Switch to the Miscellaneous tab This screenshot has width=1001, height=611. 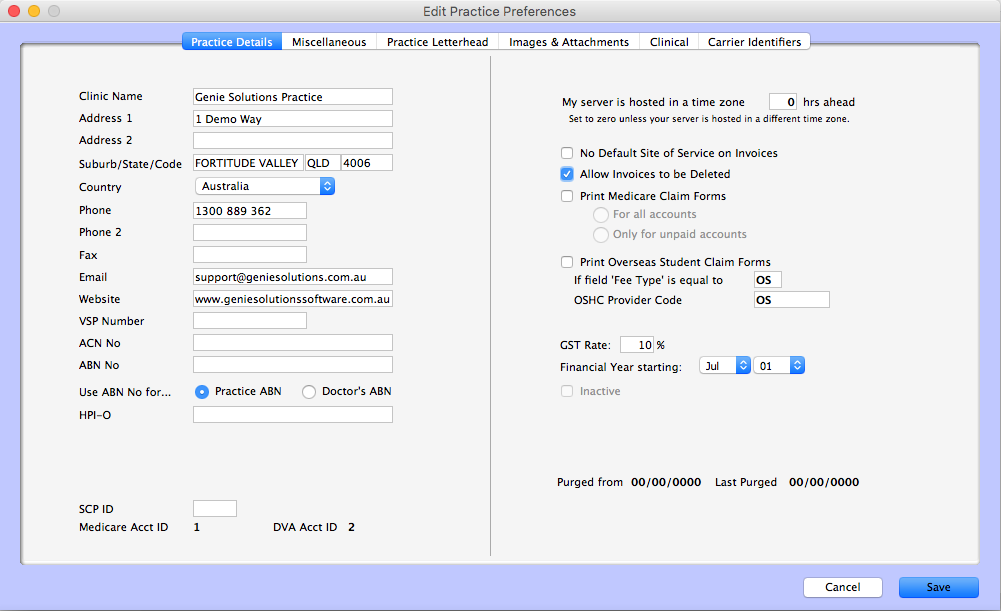[331, 41]
